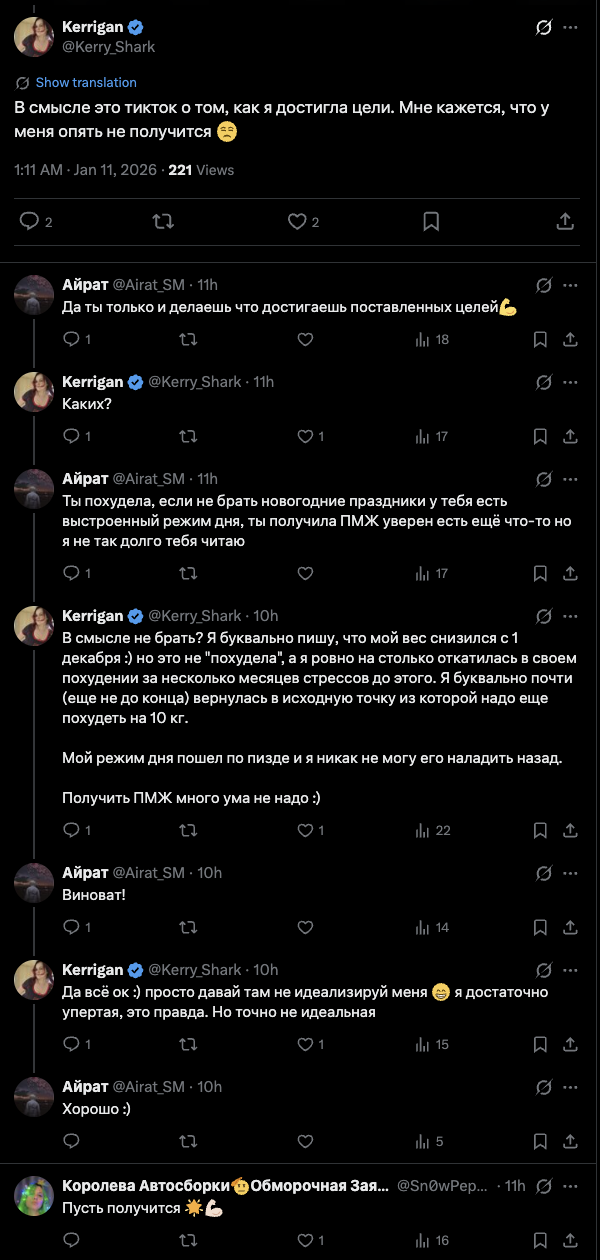Open more options on Королева Автосборки reply
600x1260 pixels.
tap(570, 1186)
